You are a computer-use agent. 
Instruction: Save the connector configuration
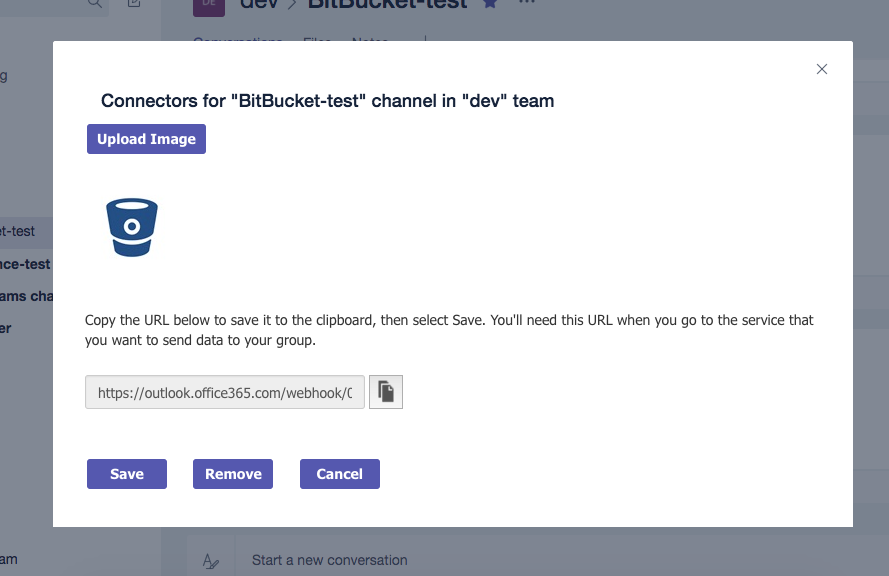pos(127,474)
